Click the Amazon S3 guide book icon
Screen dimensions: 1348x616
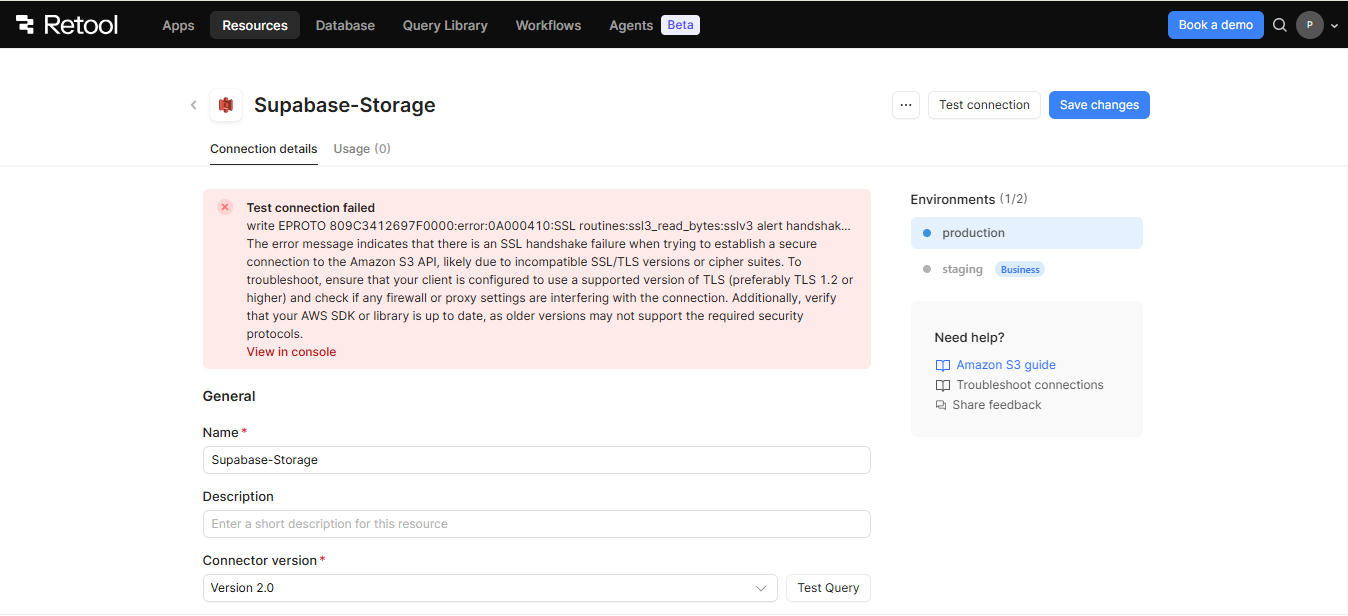942,365
